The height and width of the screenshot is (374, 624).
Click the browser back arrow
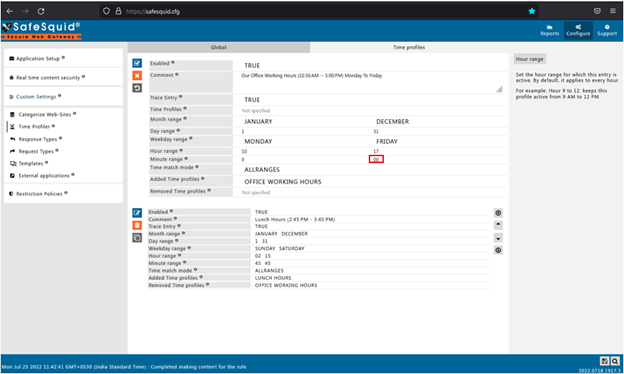tap(10, 11)
